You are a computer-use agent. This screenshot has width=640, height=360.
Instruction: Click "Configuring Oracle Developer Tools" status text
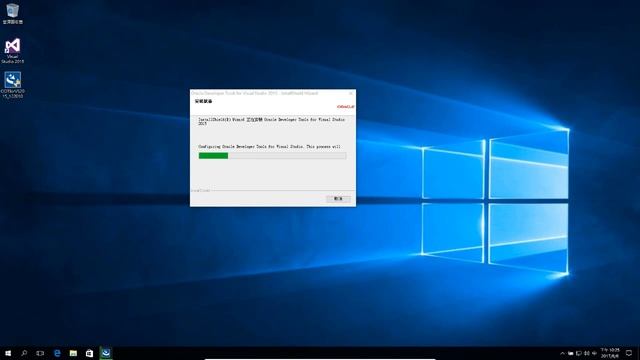click(x=269, y=147)
